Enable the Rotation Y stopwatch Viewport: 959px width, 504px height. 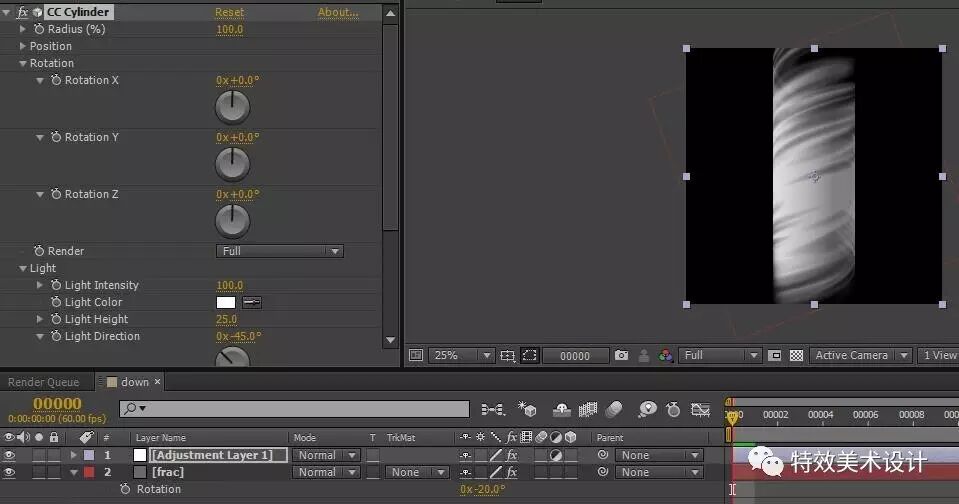(x=56, y=137)
